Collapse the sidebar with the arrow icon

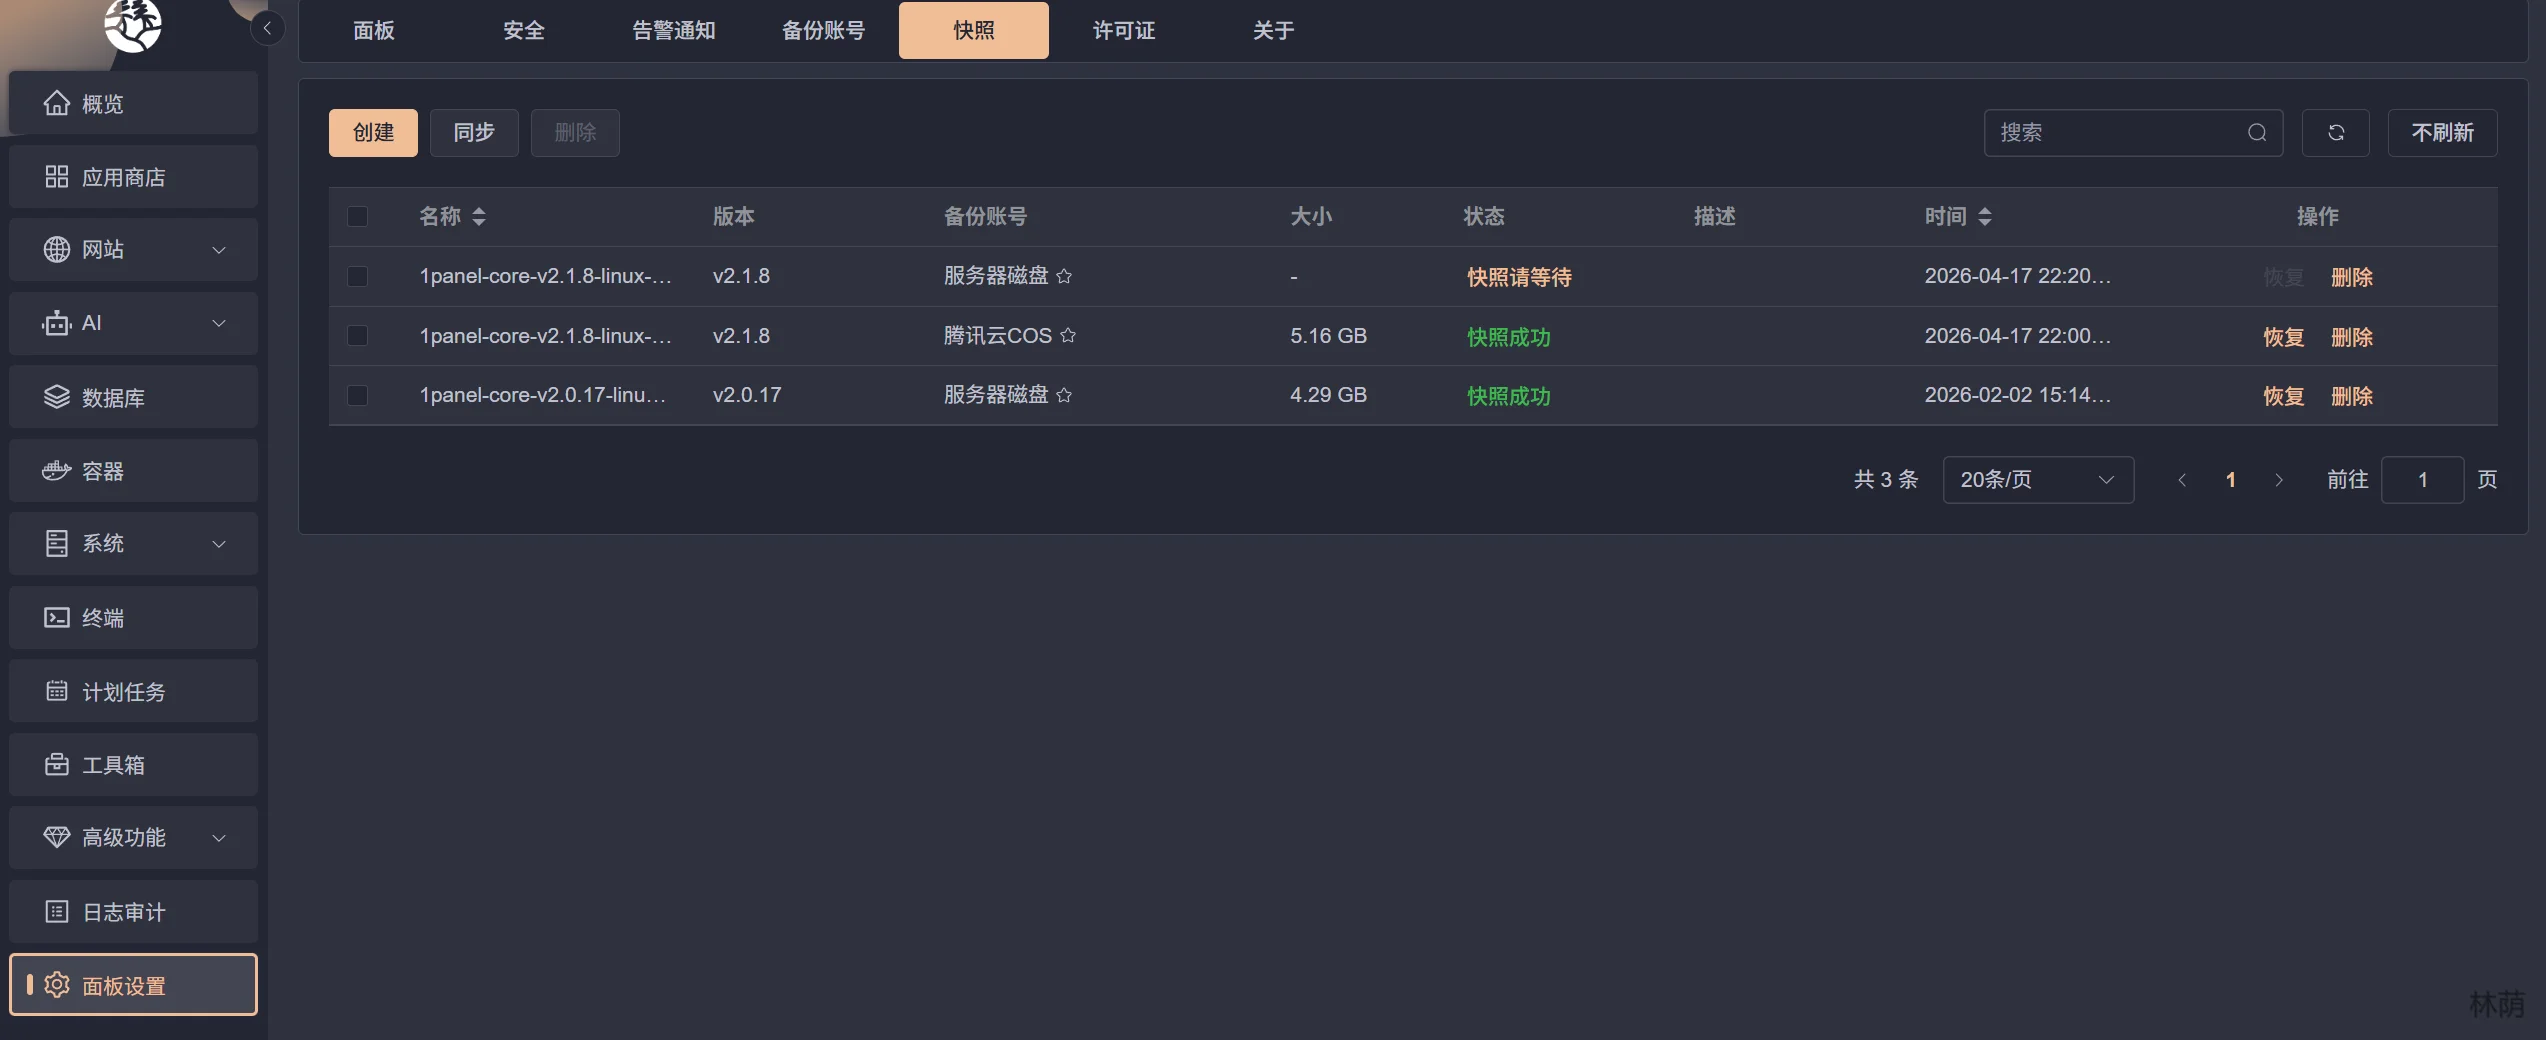click(x=267, y=28)
